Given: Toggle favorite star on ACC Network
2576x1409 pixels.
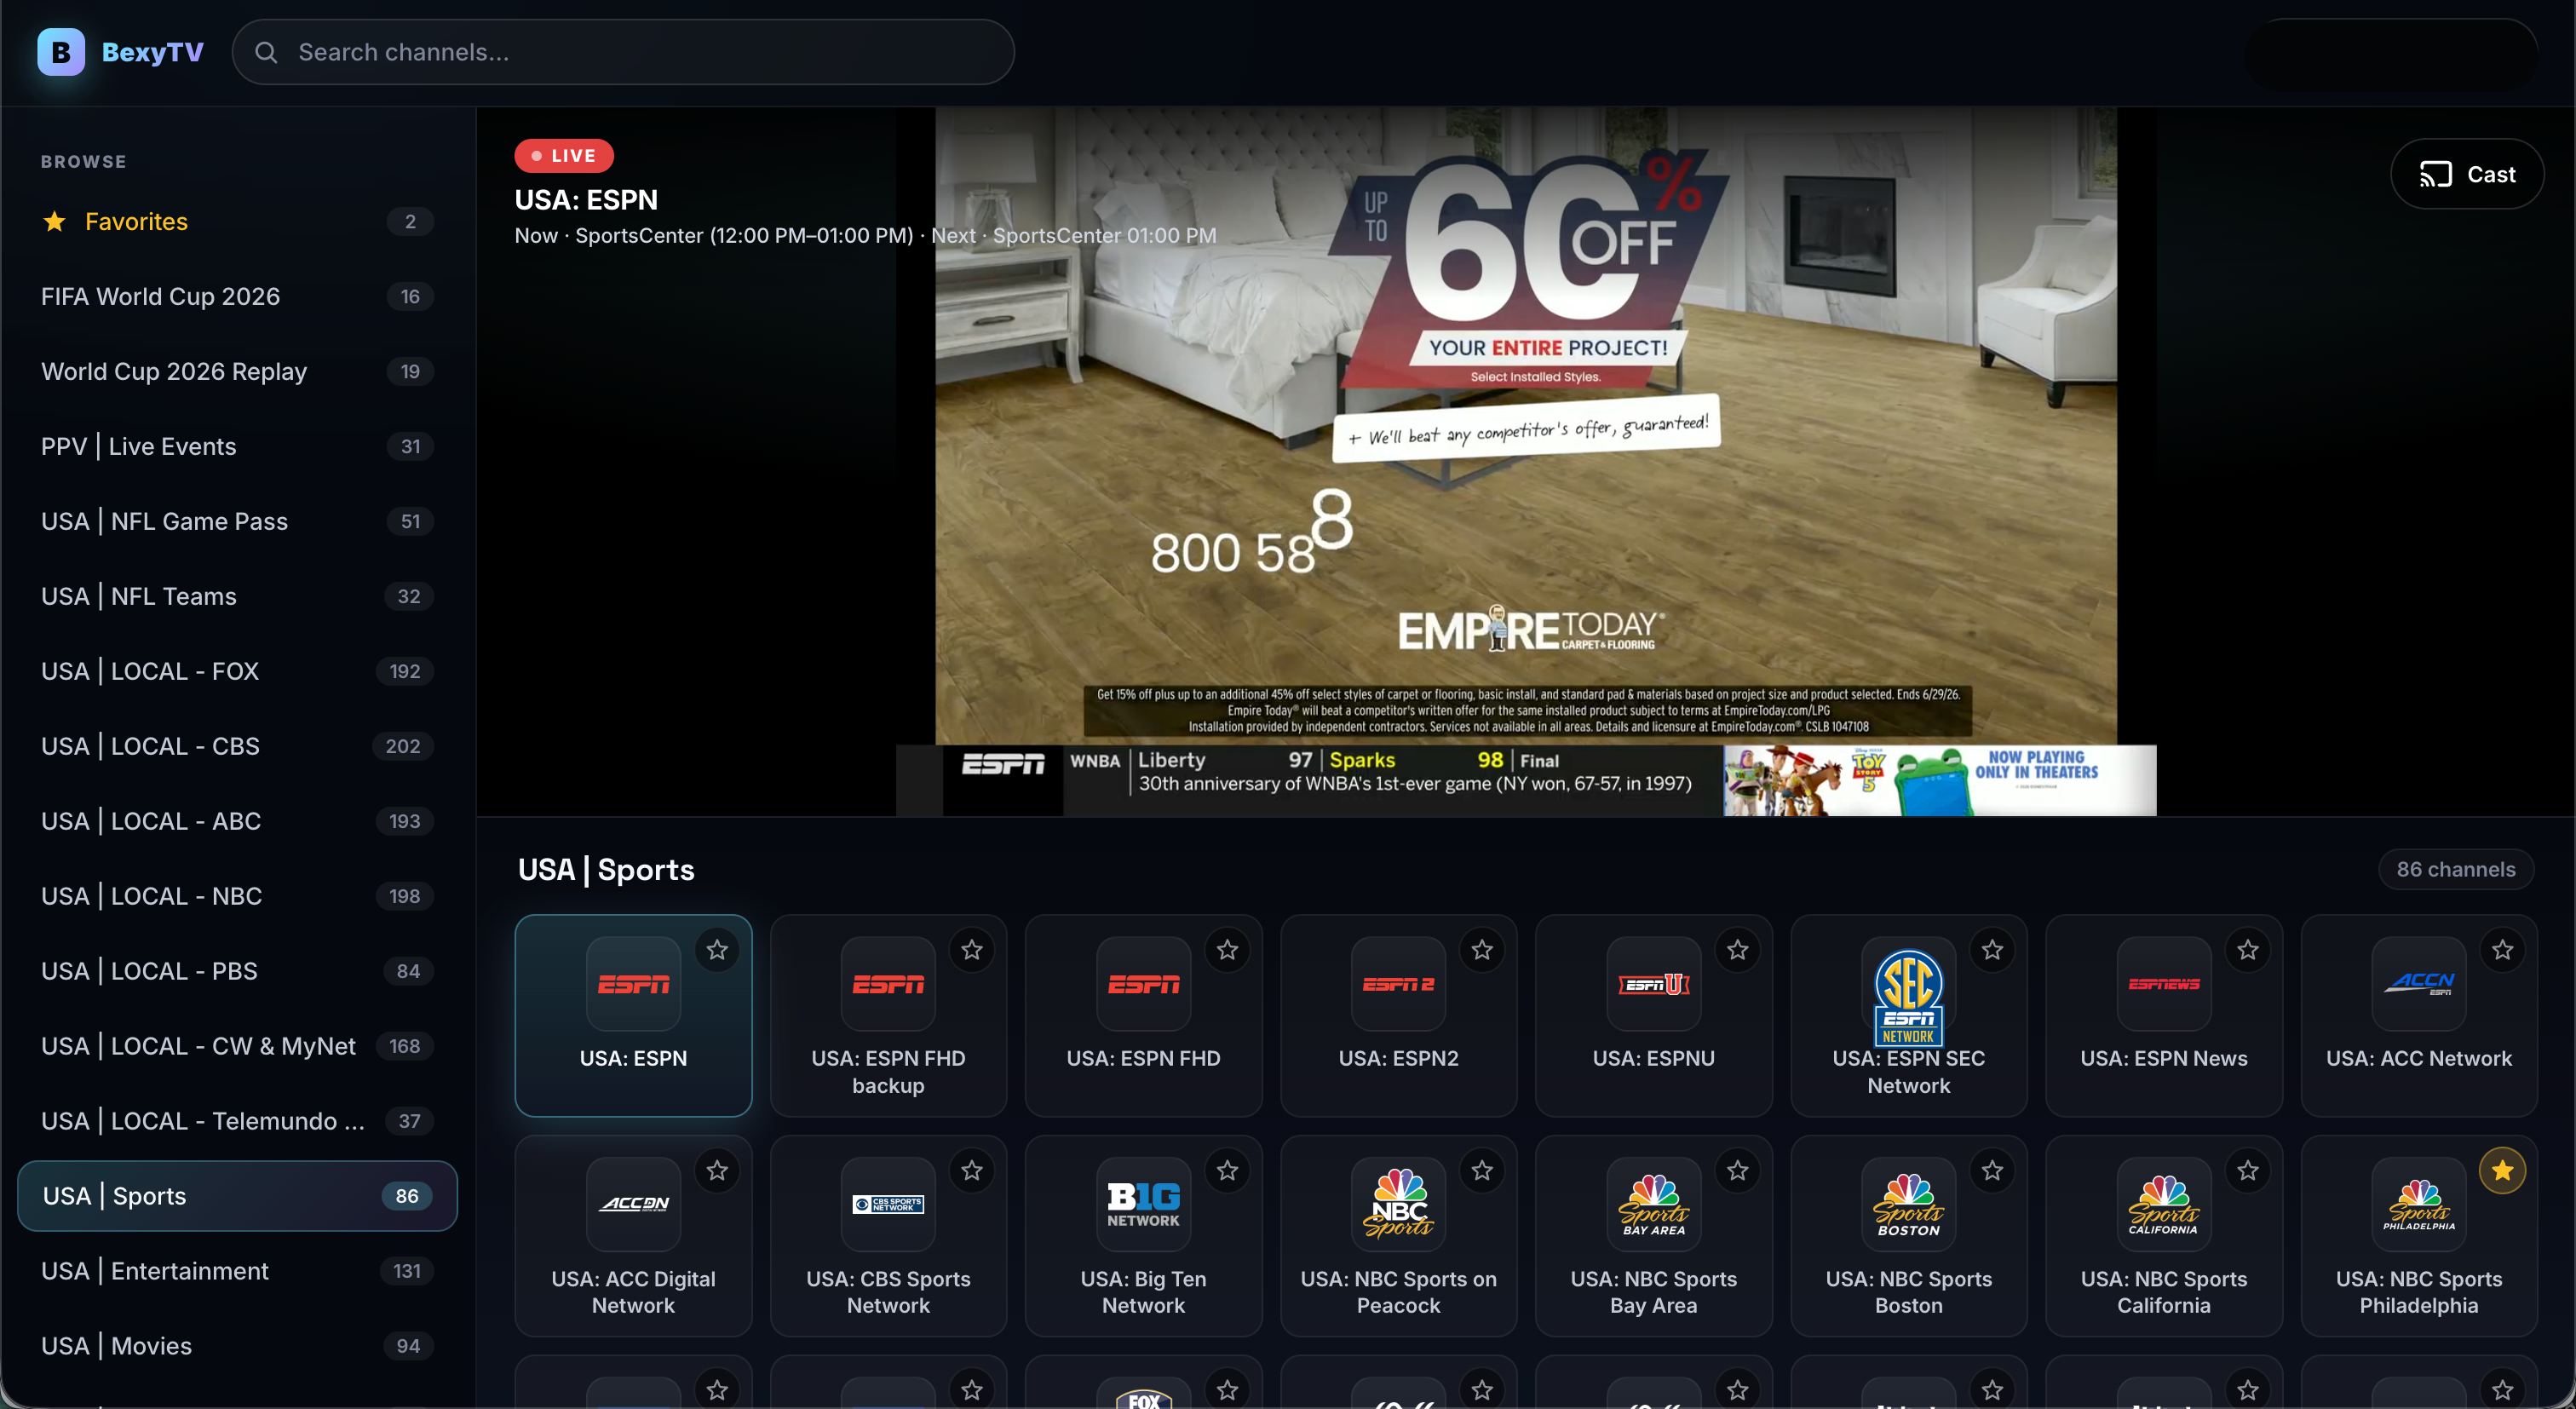Looking at the screenshot, I should pyautogui.click(x=2503, y=950).
